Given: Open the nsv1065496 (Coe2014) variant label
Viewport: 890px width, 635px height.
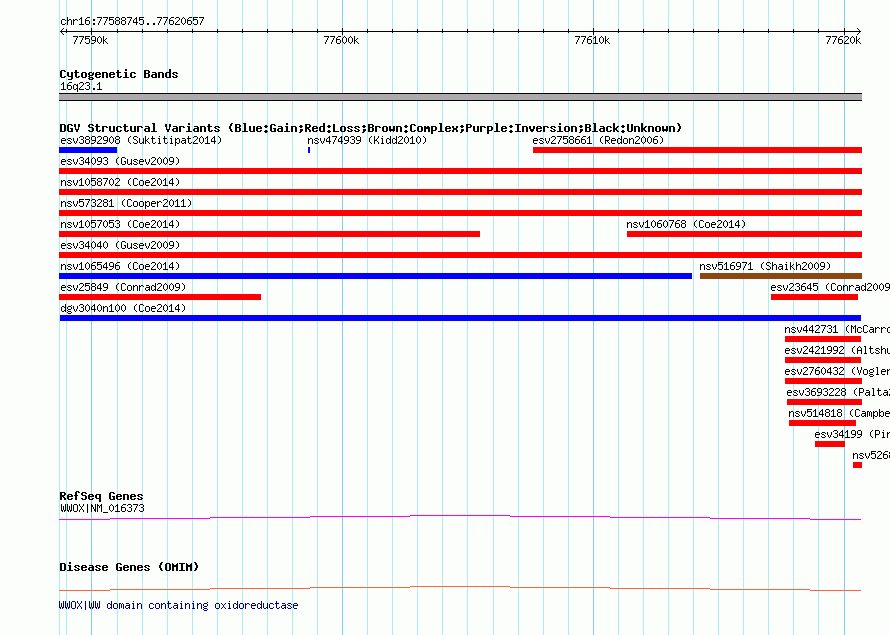Looking at the screenshot, I should pos(120,266).
